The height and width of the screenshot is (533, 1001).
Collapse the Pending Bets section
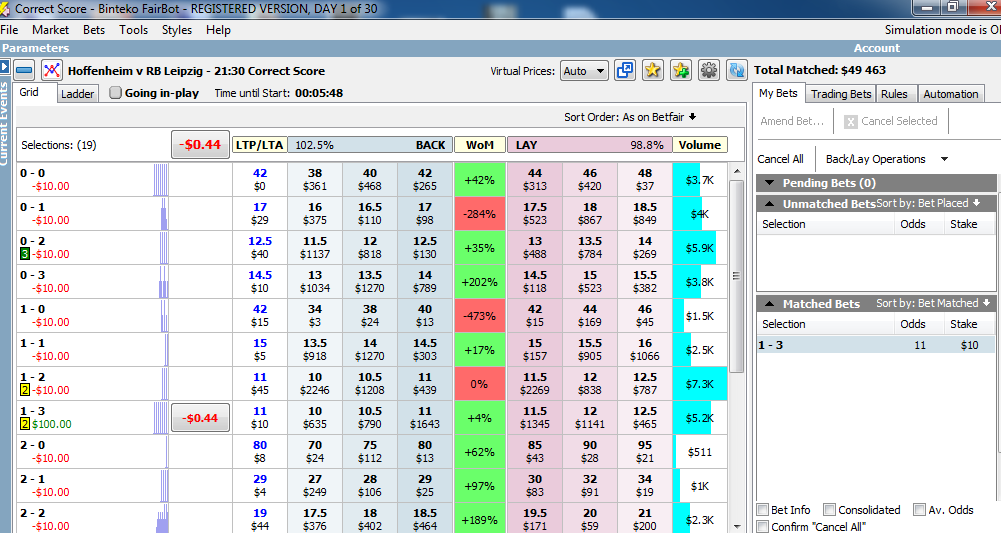point(770,183)
